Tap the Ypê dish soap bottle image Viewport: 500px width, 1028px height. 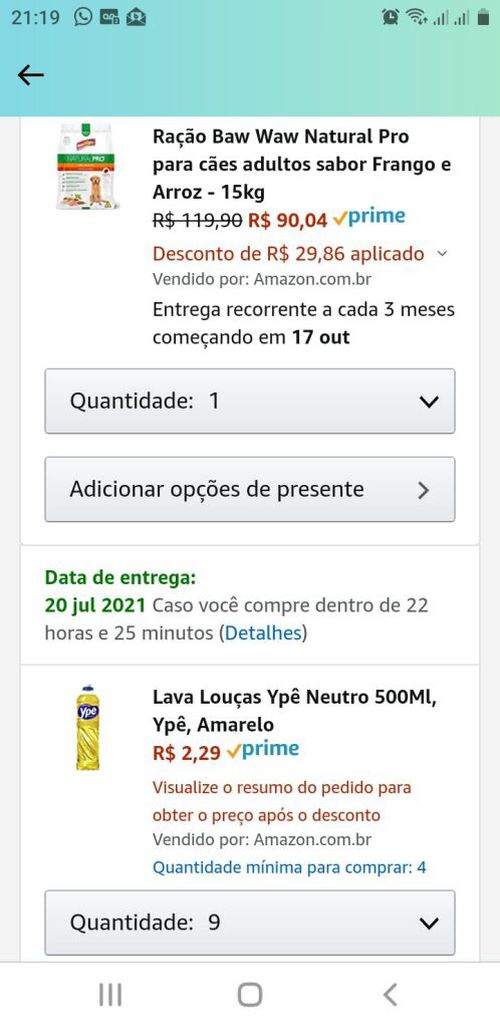pos(88,726)
